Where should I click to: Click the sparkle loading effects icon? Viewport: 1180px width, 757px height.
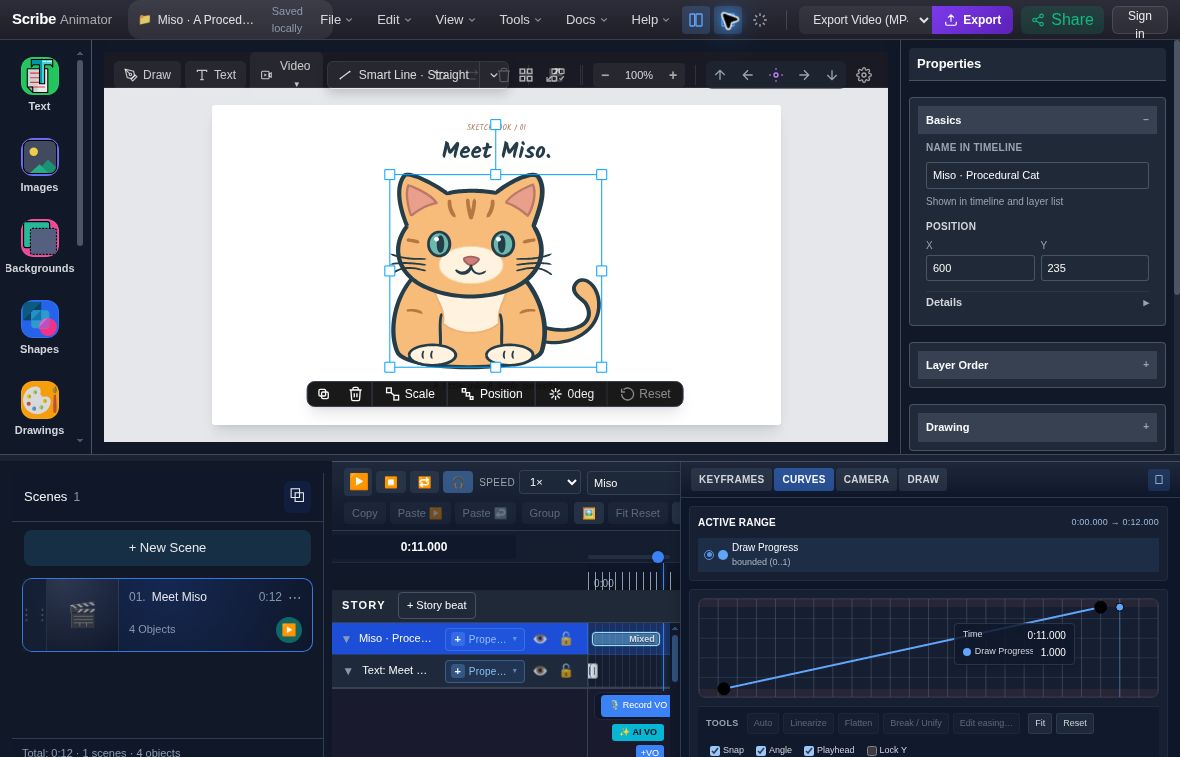(760, 20)
